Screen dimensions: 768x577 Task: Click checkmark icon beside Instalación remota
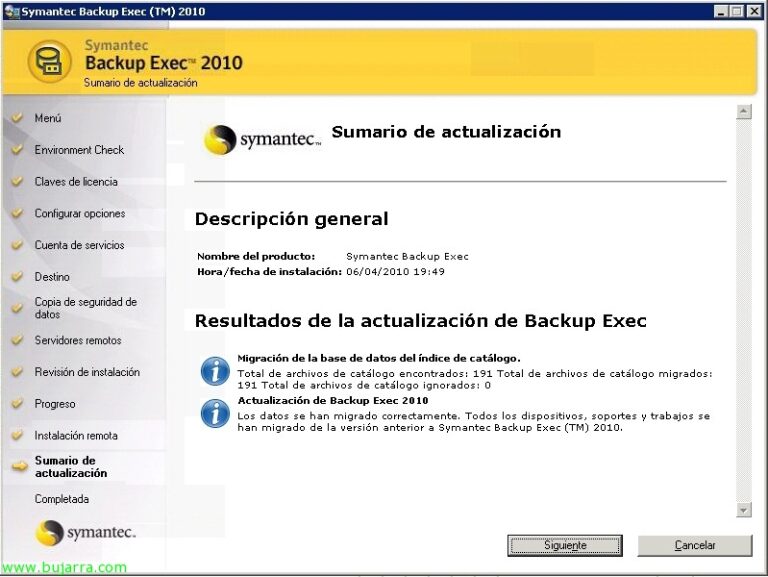coord(18,434)
